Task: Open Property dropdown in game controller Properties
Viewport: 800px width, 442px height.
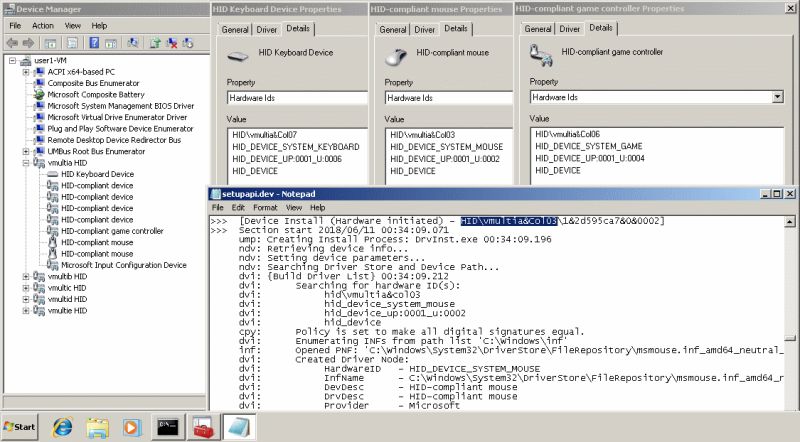Action: coord(777,97)
